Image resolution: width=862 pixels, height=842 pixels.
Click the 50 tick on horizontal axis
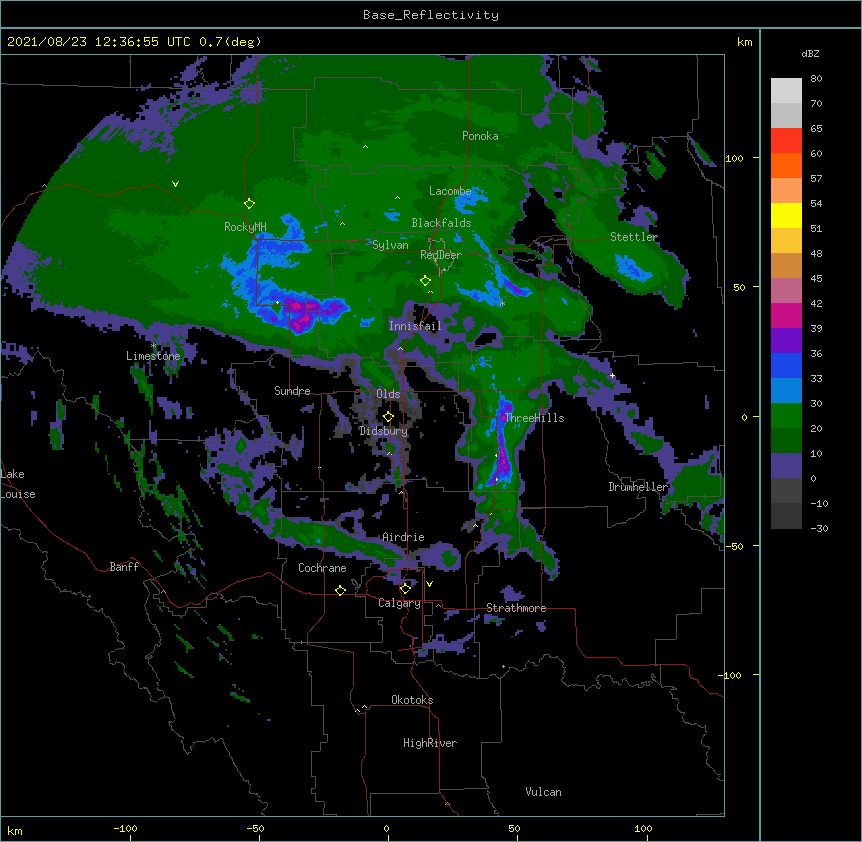point(514,828)
